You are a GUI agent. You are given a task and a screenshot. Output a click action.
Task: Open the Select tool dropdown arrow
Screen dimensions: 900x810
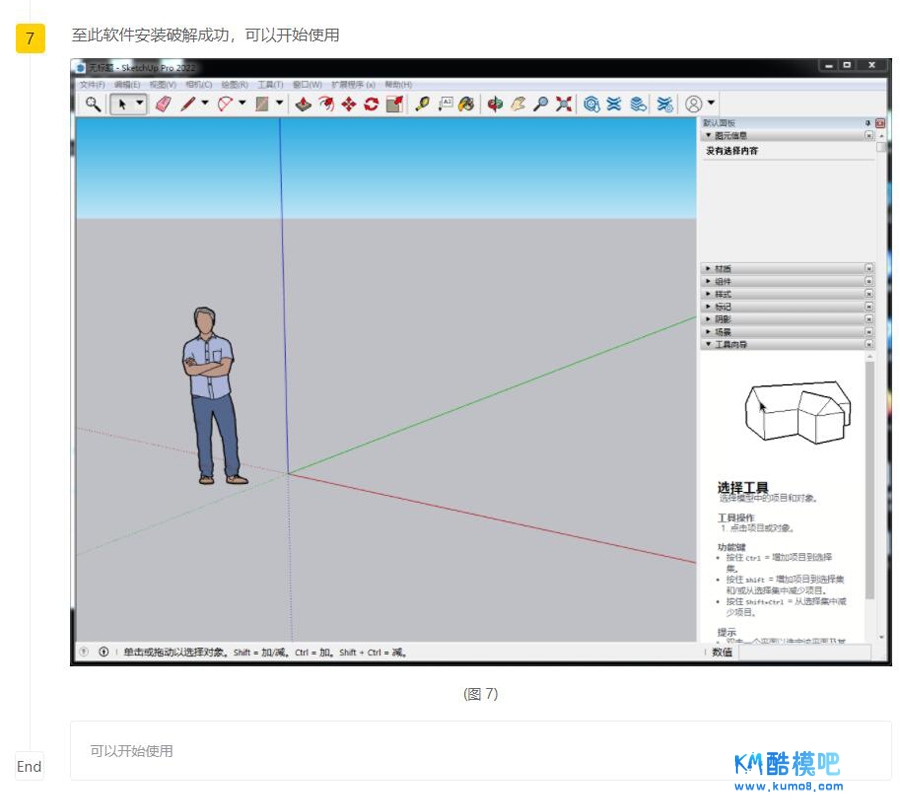pyautogui.click(x=139, y=103)
